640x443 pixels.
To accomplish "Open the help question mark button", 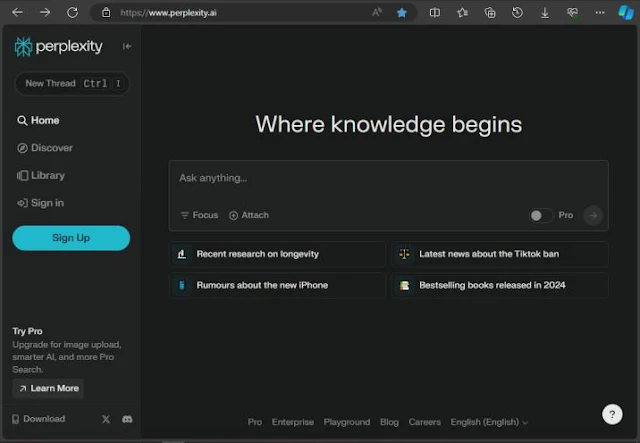I will [x=612, y=414].
